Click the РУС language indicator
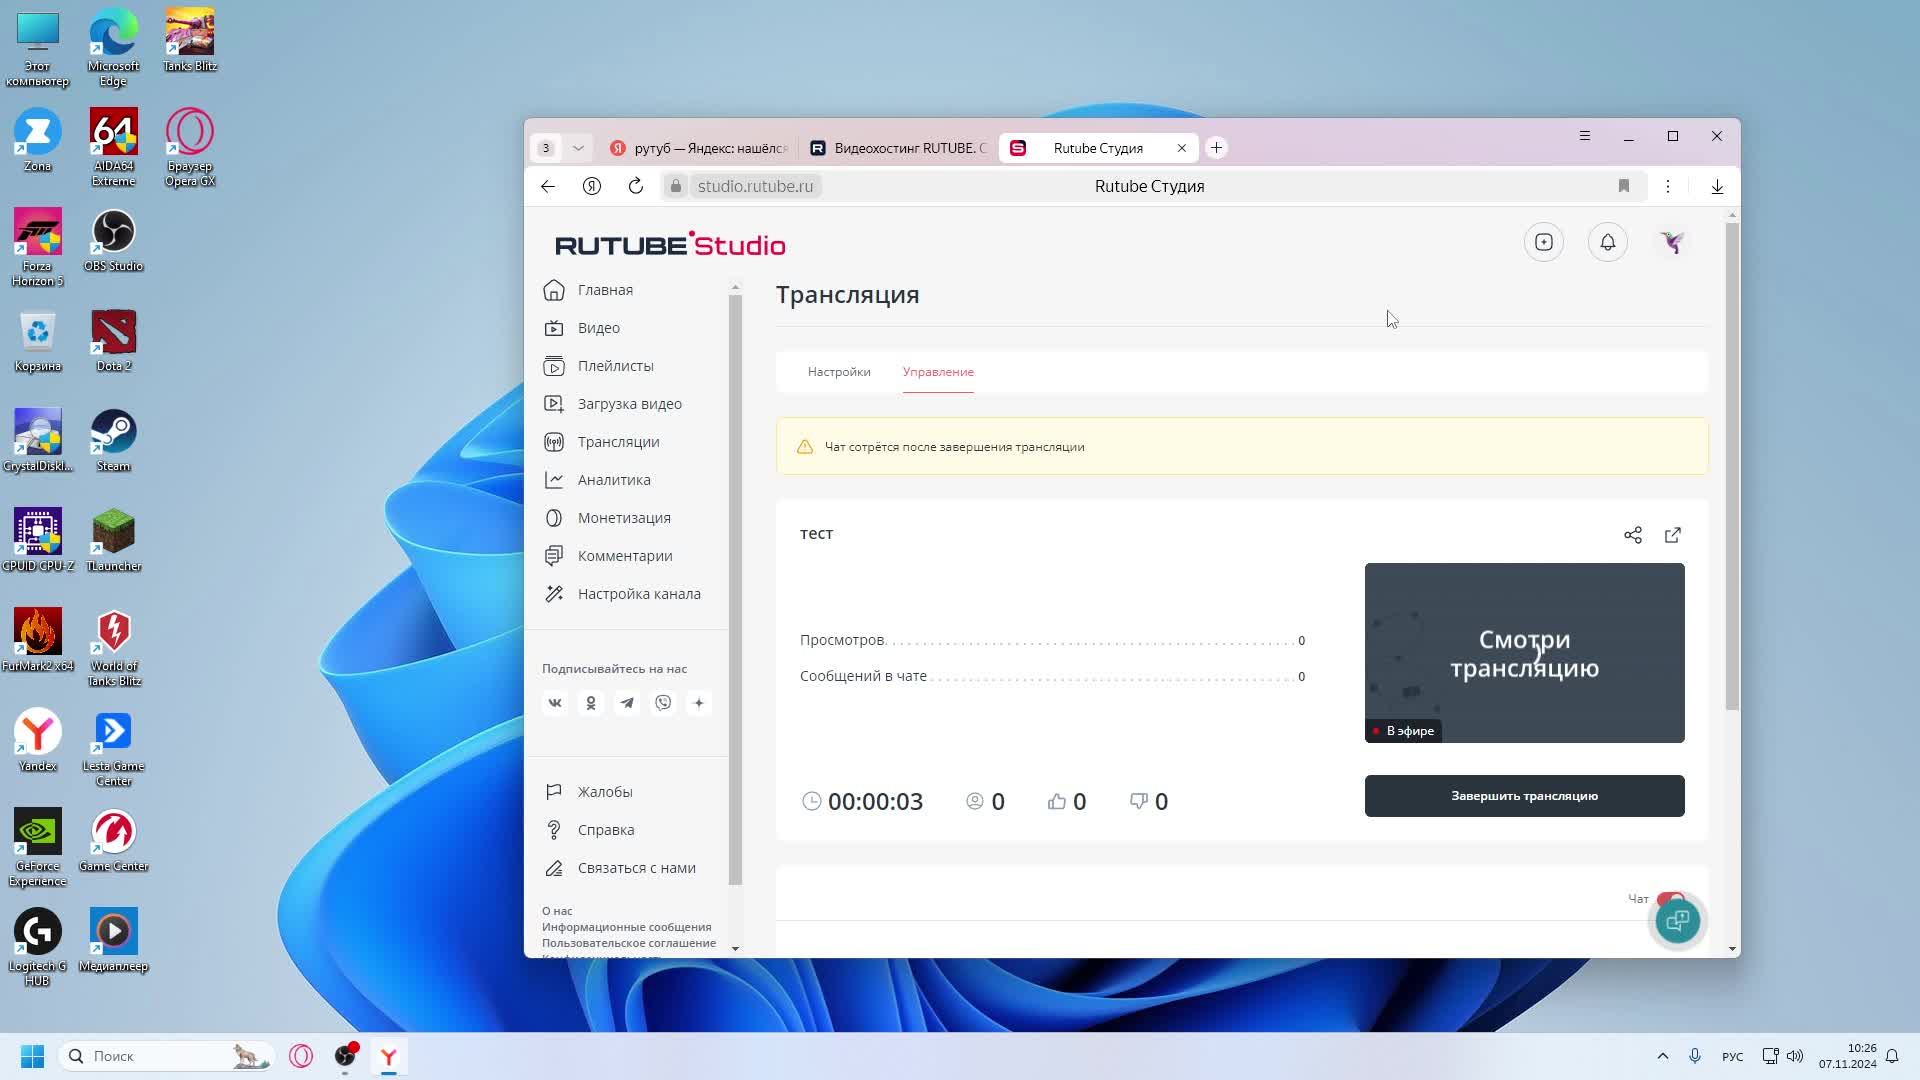 point(1733,1057)
